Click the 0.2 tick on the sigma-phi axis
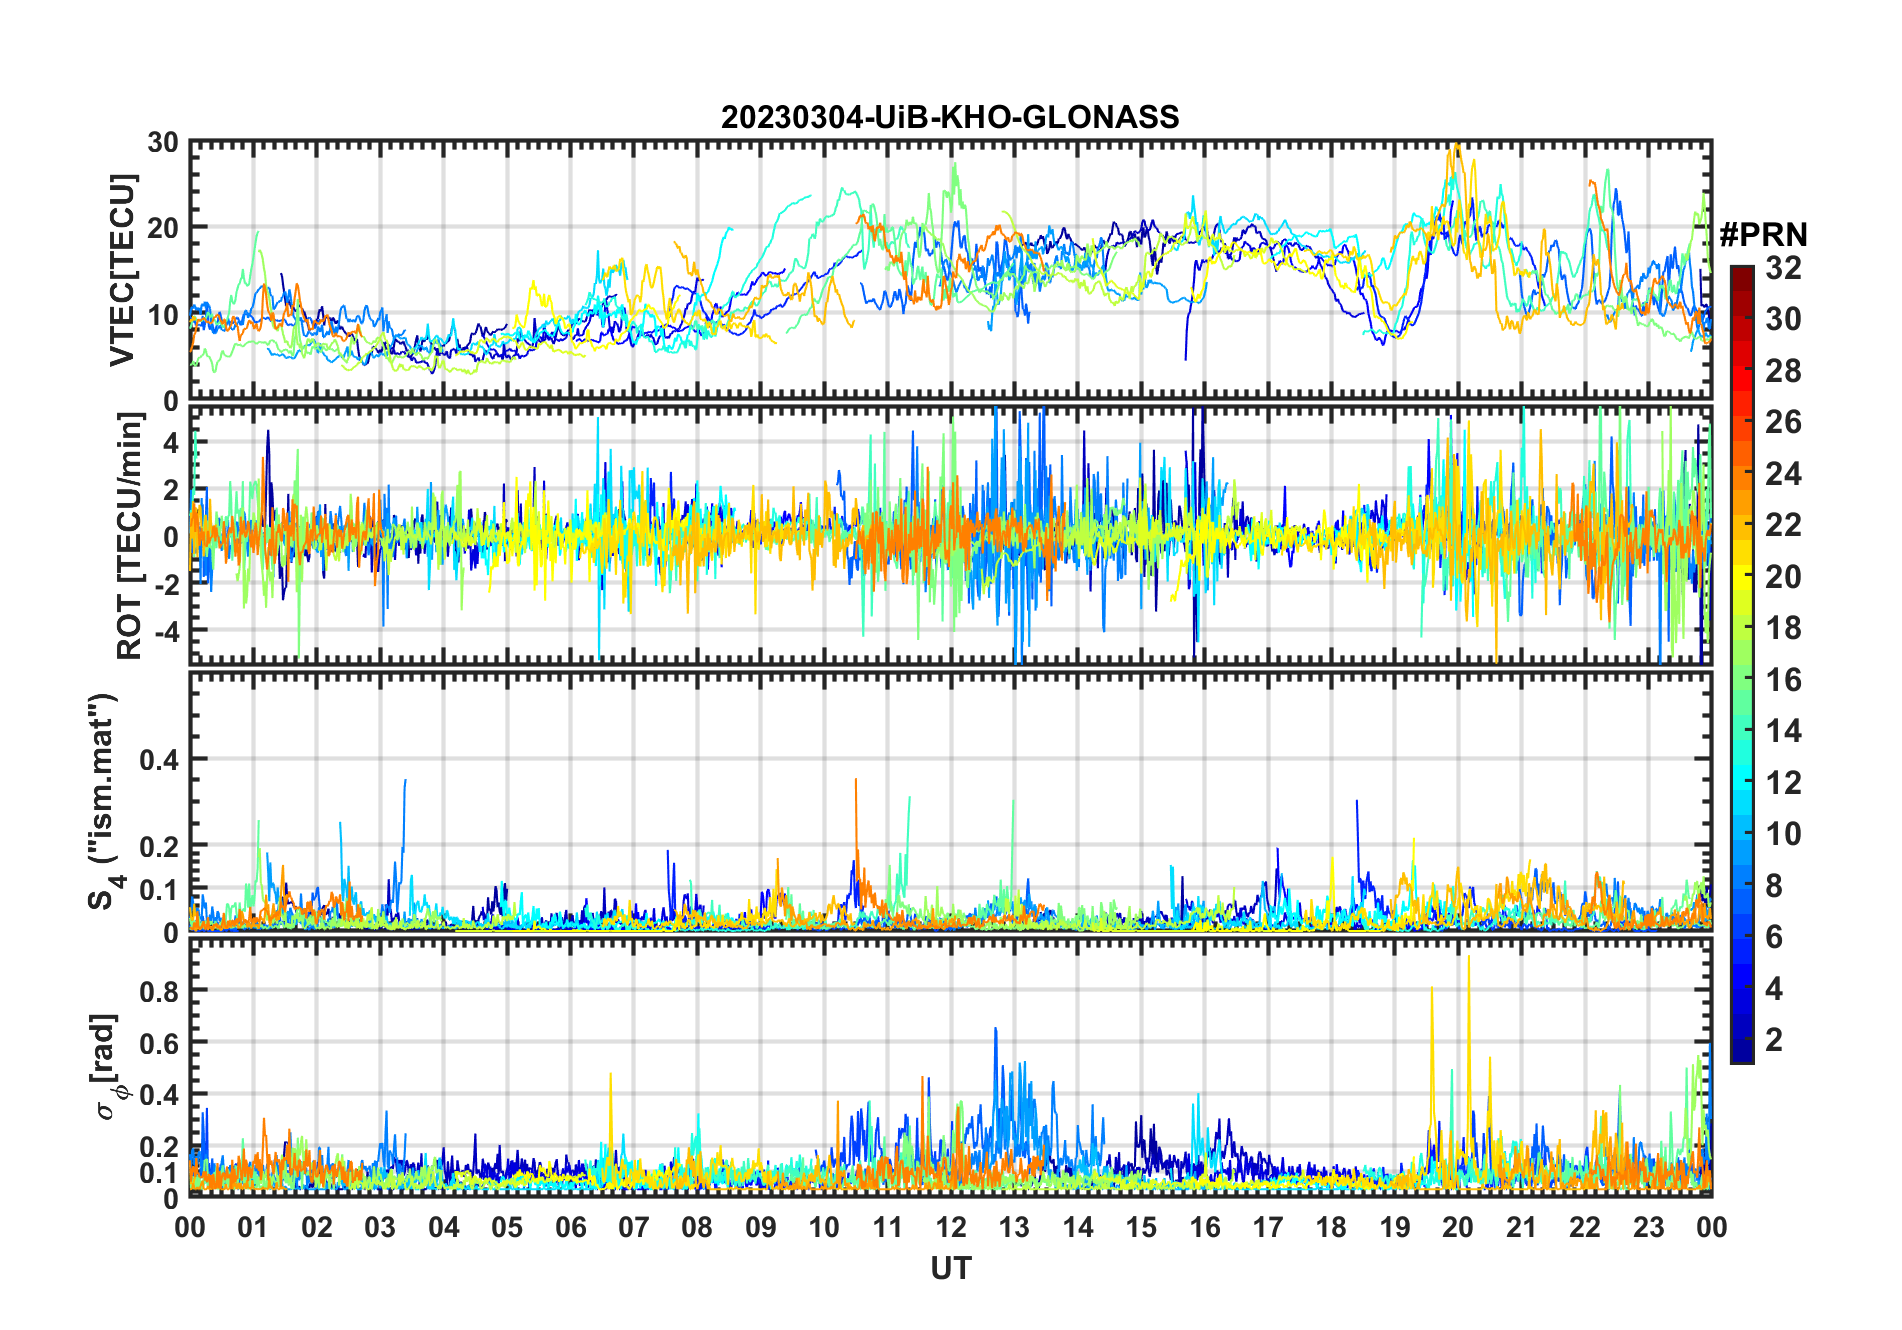 pos(160,1147)
